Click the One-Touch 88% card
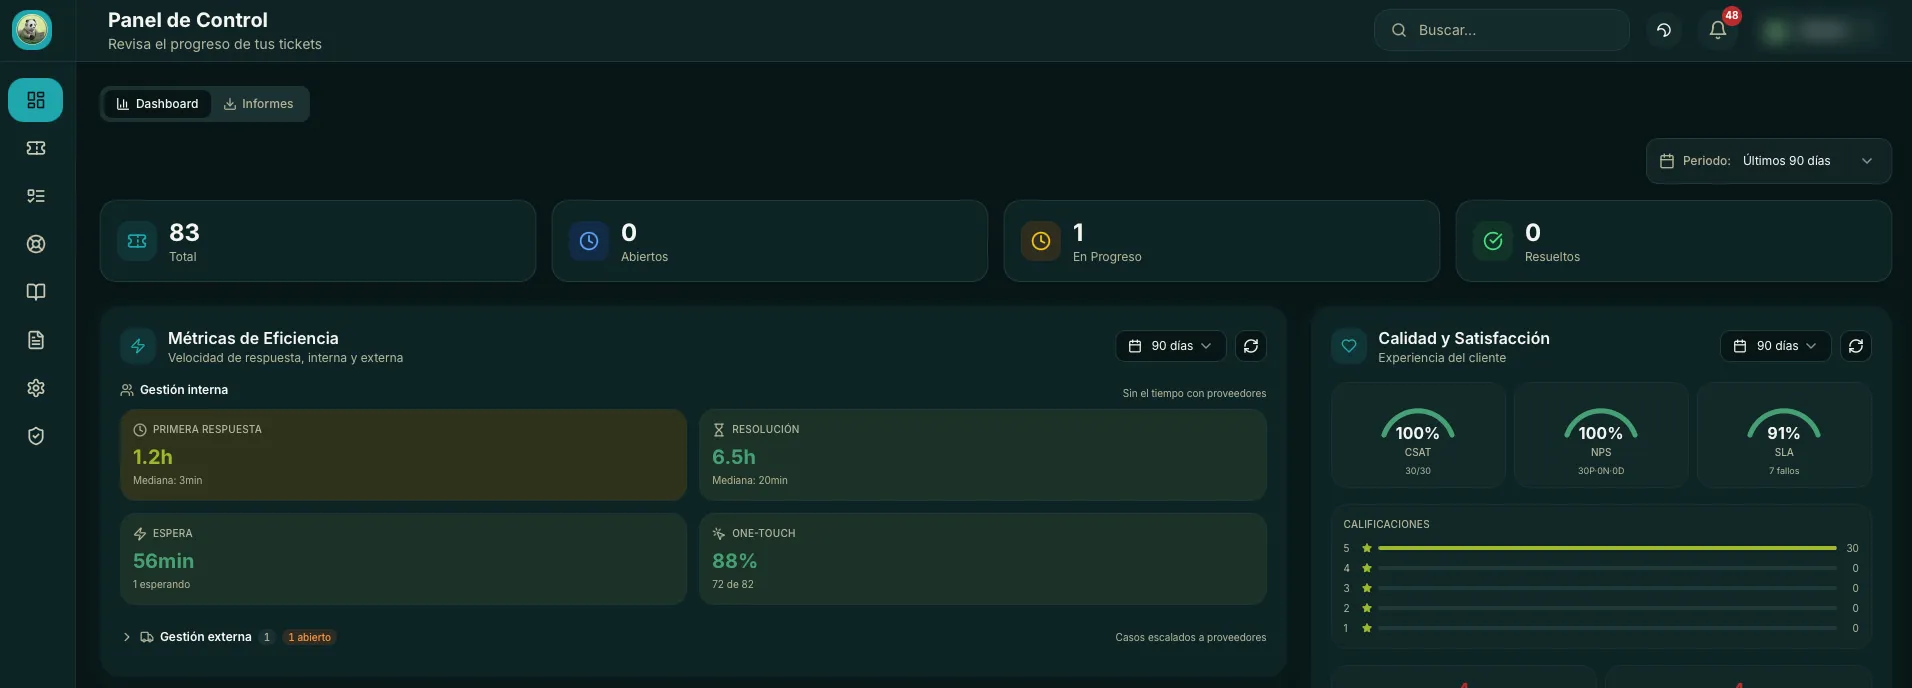Viewport: 1912px width, 688px height. [983, 559]
